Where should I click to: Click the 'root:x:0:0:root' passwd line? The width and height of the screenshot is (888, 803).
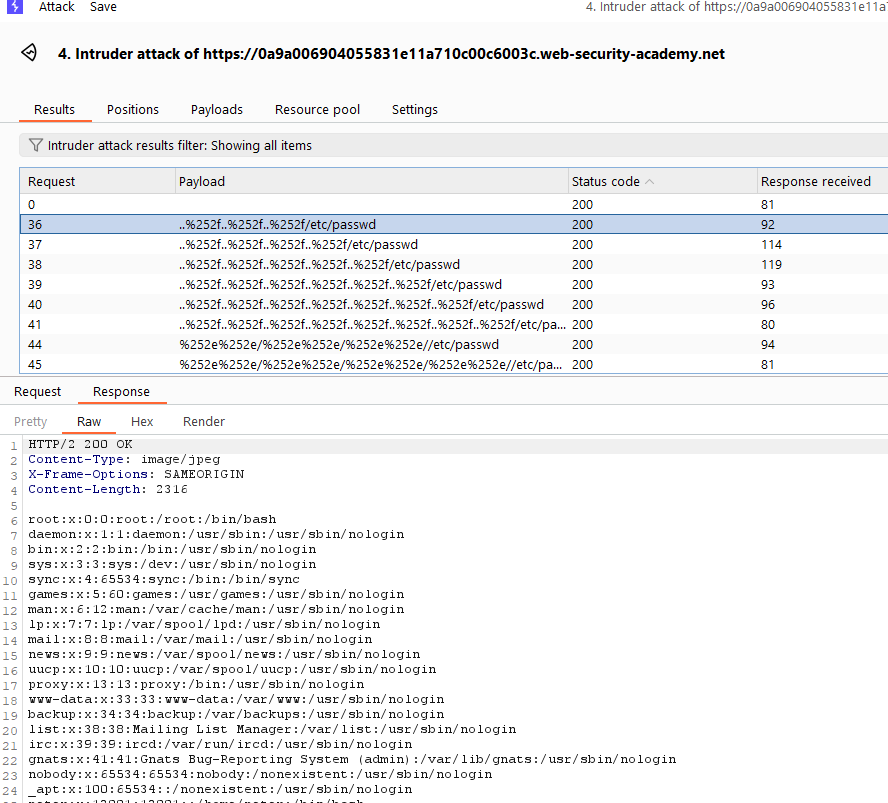pos(152,519)
